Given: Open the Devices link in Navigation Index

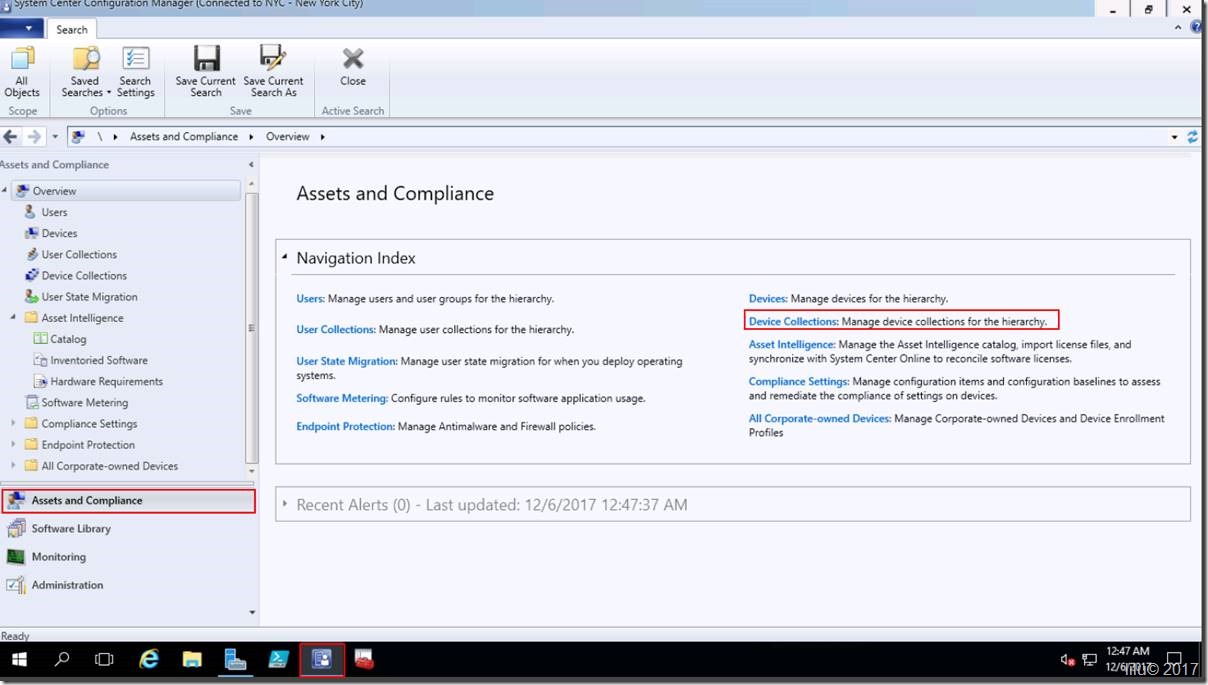Looking at the screenshot, I should (x=768, y=298).
